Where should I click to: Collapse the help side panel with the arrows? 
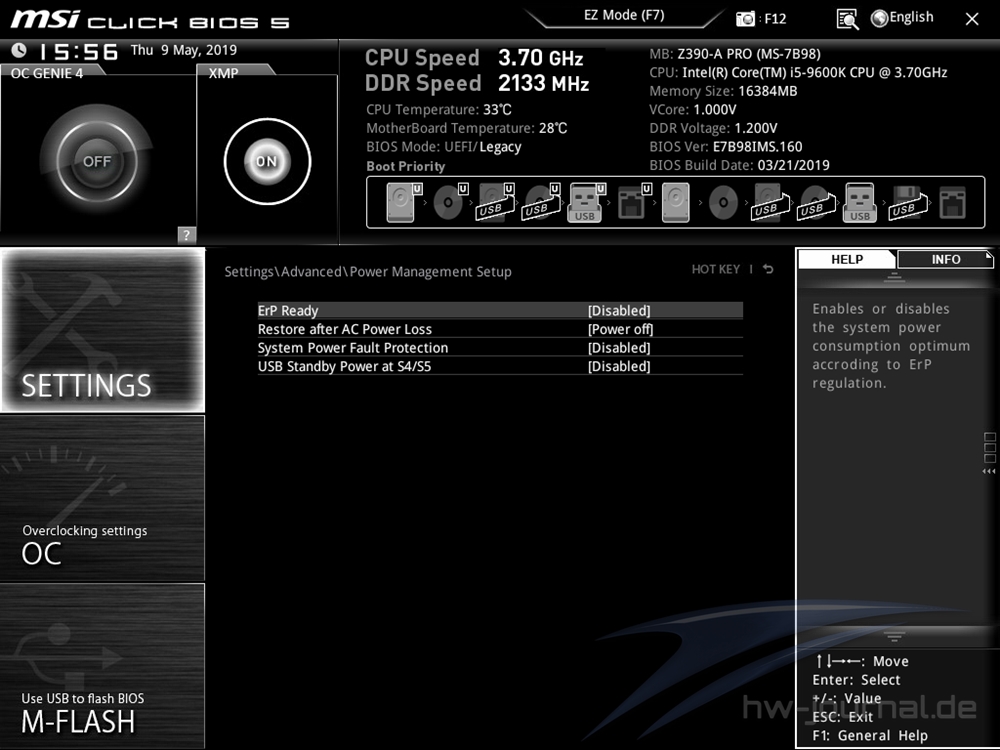[x=989, y=472]
